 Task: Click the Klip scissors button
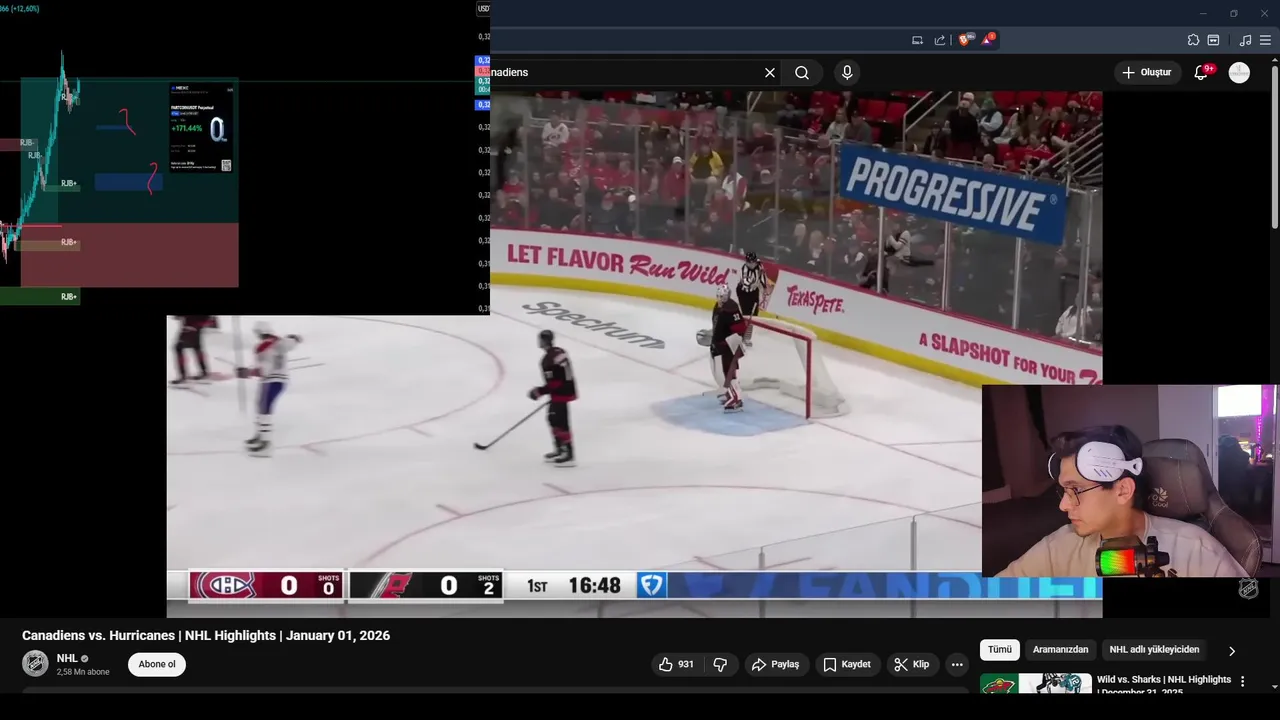click(912, 664)
